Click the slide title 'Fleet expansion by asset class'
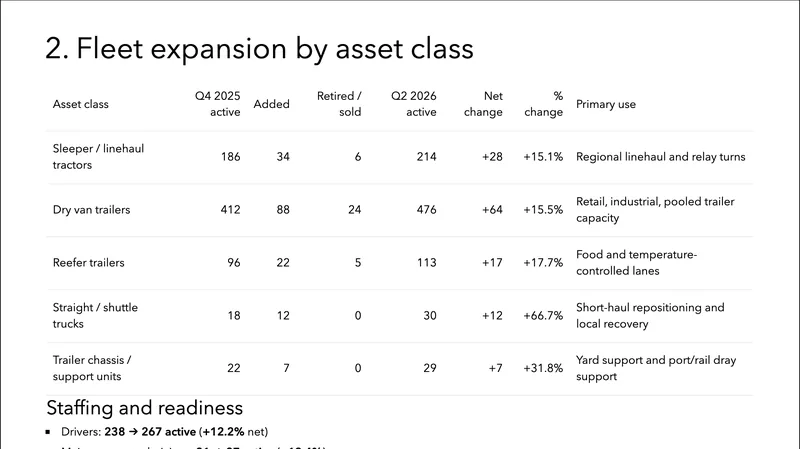Screen dimensions: 800x449 click(x=259, y=49)
